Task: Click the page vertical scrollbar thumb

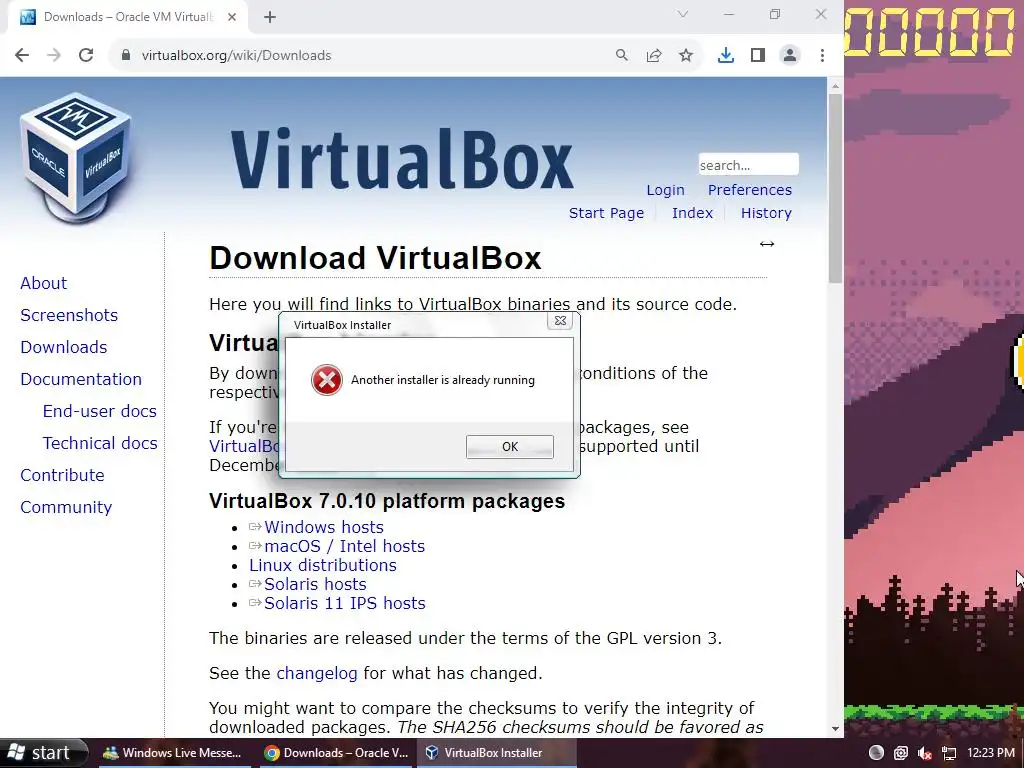Action: pos(835,188)
